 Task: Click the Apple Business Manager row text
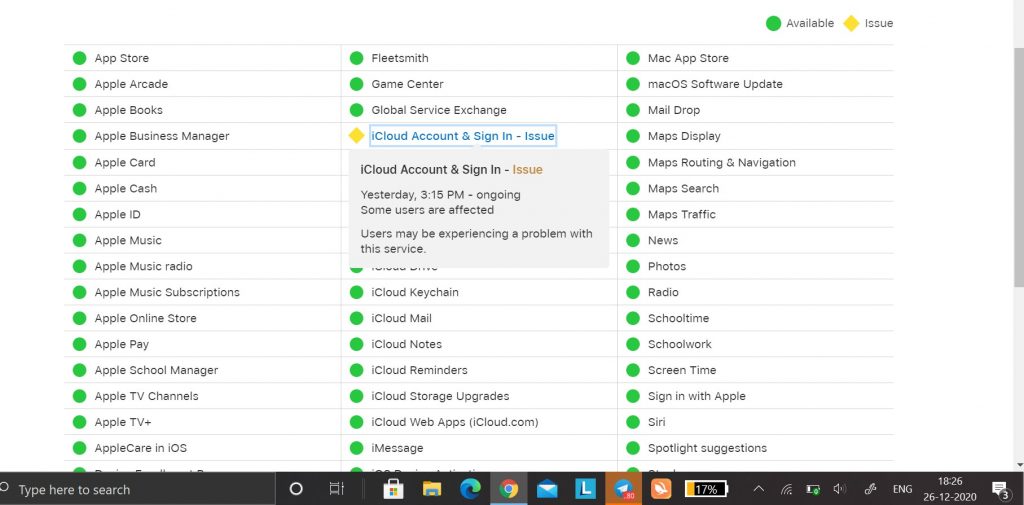coord(162,136)
